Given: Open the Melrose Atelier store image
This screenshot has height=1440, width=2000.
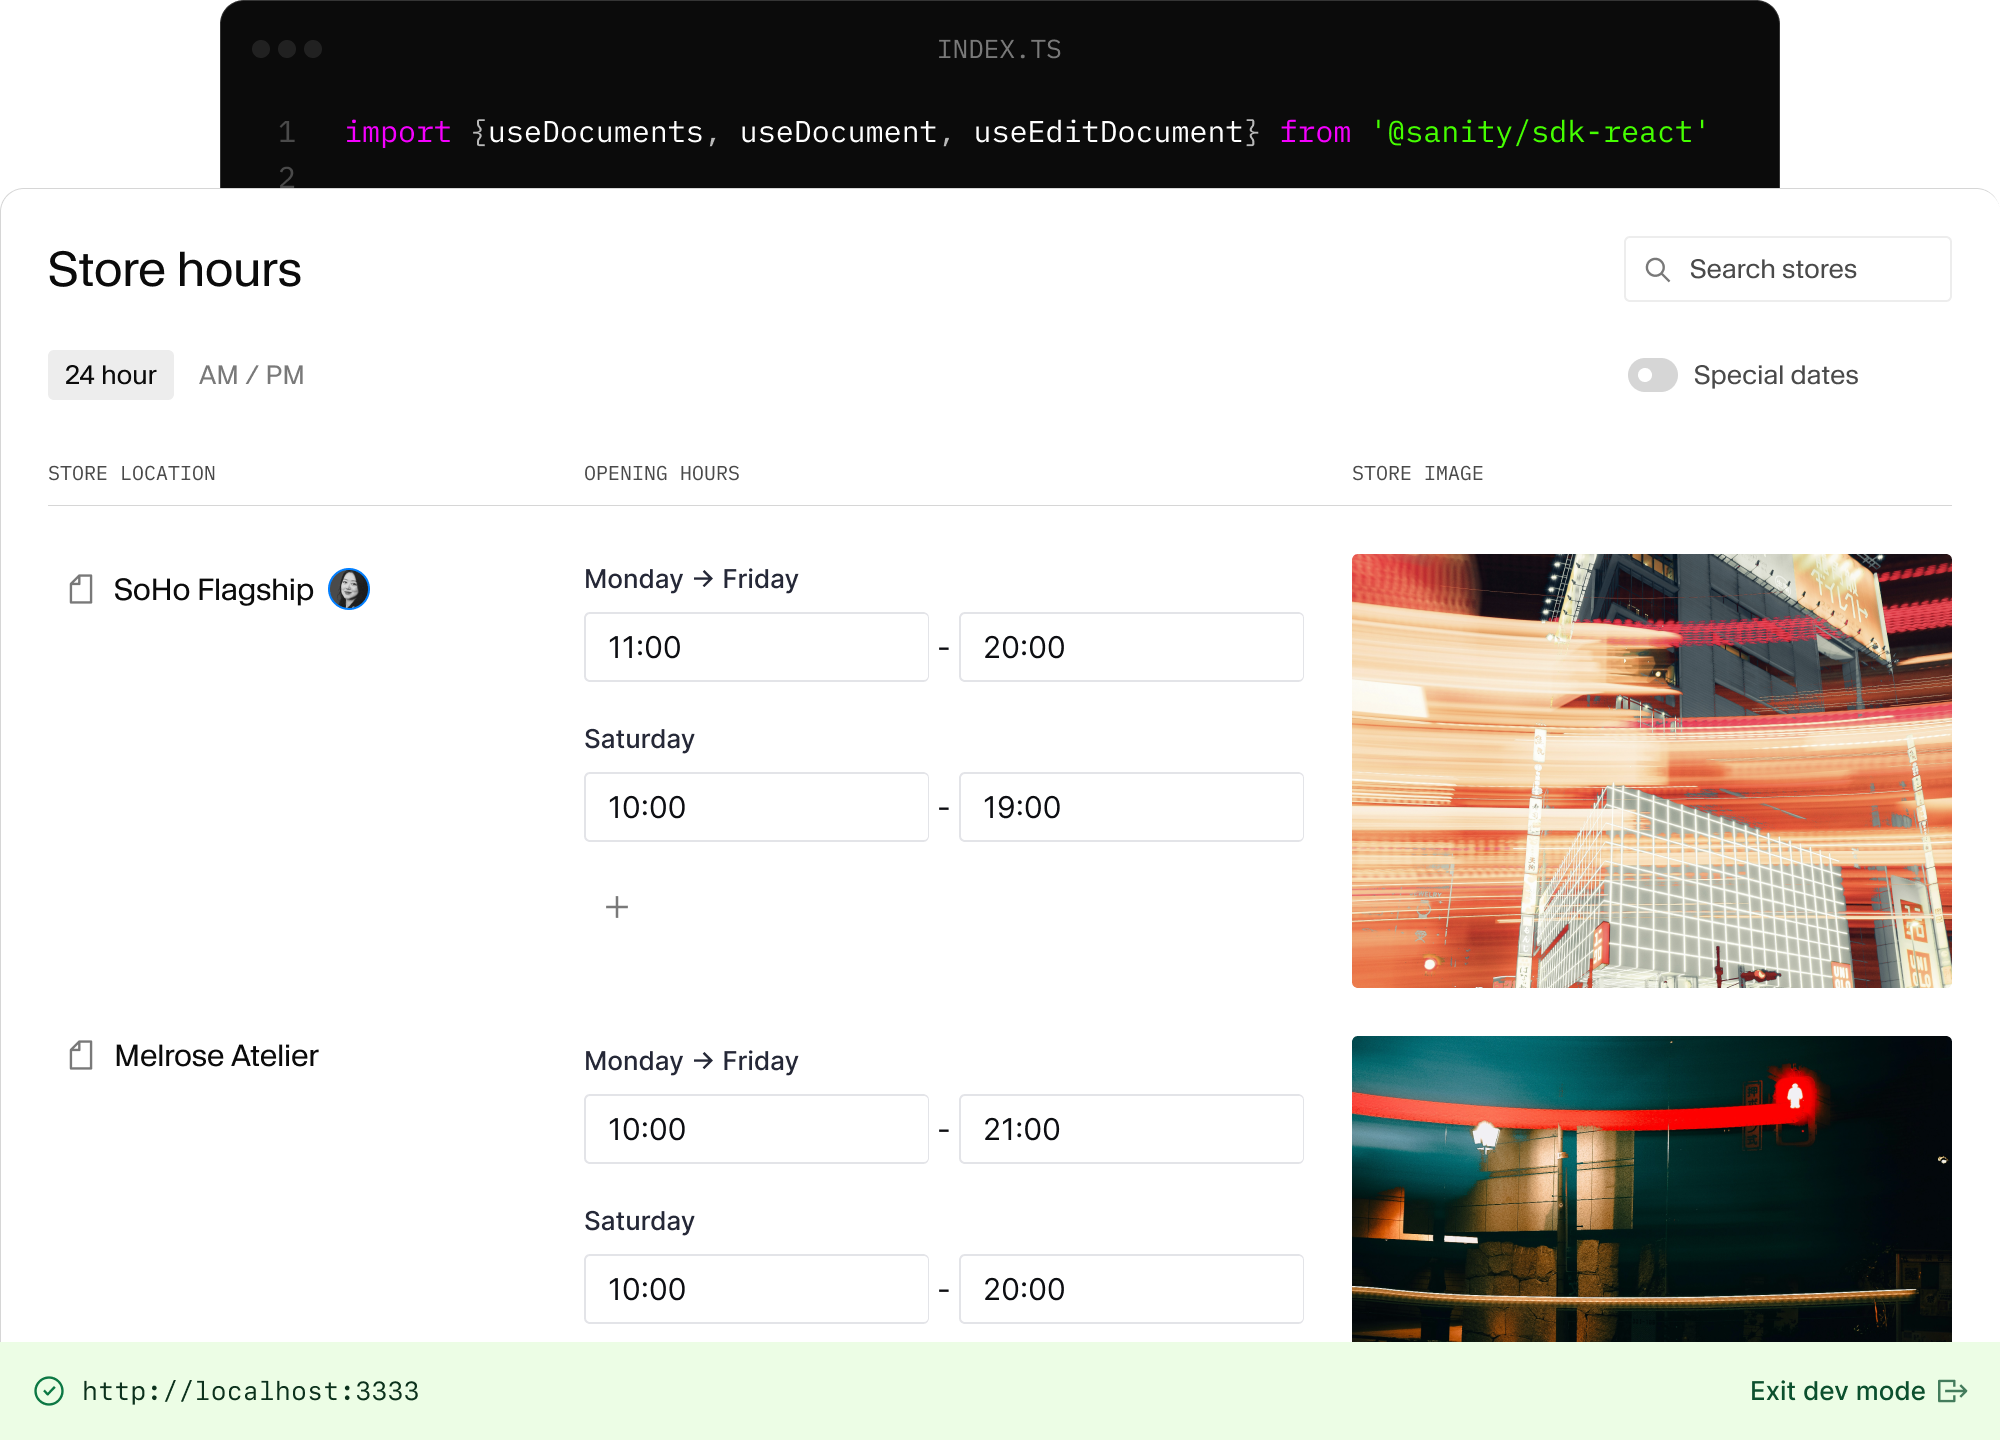Looking at the screenshot, I should click(1651, 1189).
